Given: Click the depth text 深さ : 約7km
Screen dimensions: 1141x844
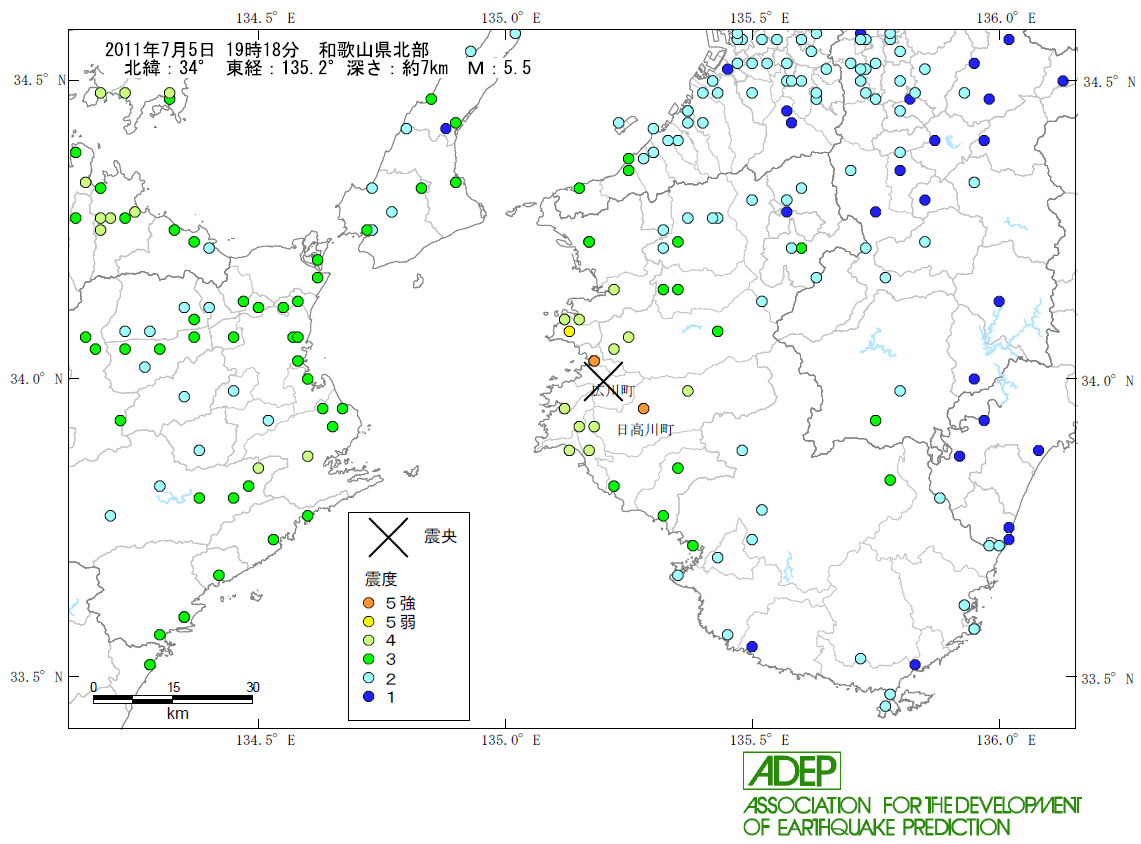Looking at the screenshot, I should (397, 68).
